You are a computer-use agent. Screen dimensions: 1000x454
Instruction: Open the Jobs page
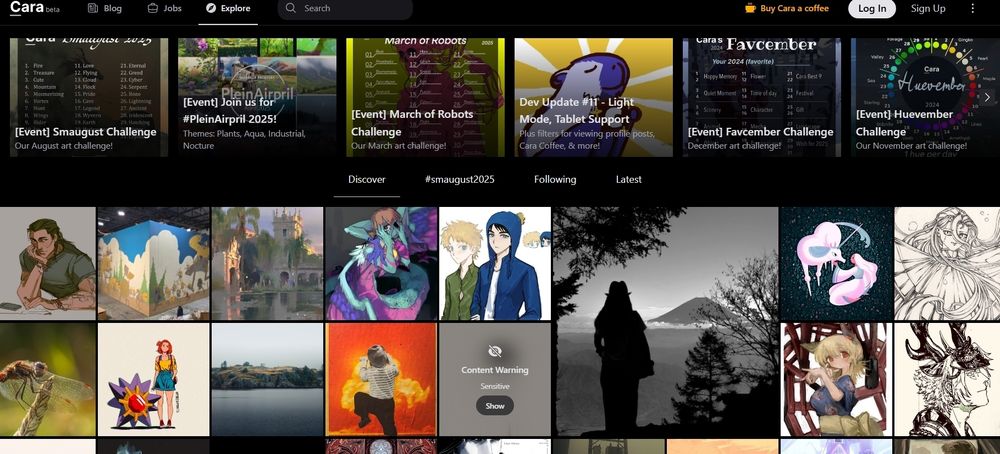tap(165, 8)
